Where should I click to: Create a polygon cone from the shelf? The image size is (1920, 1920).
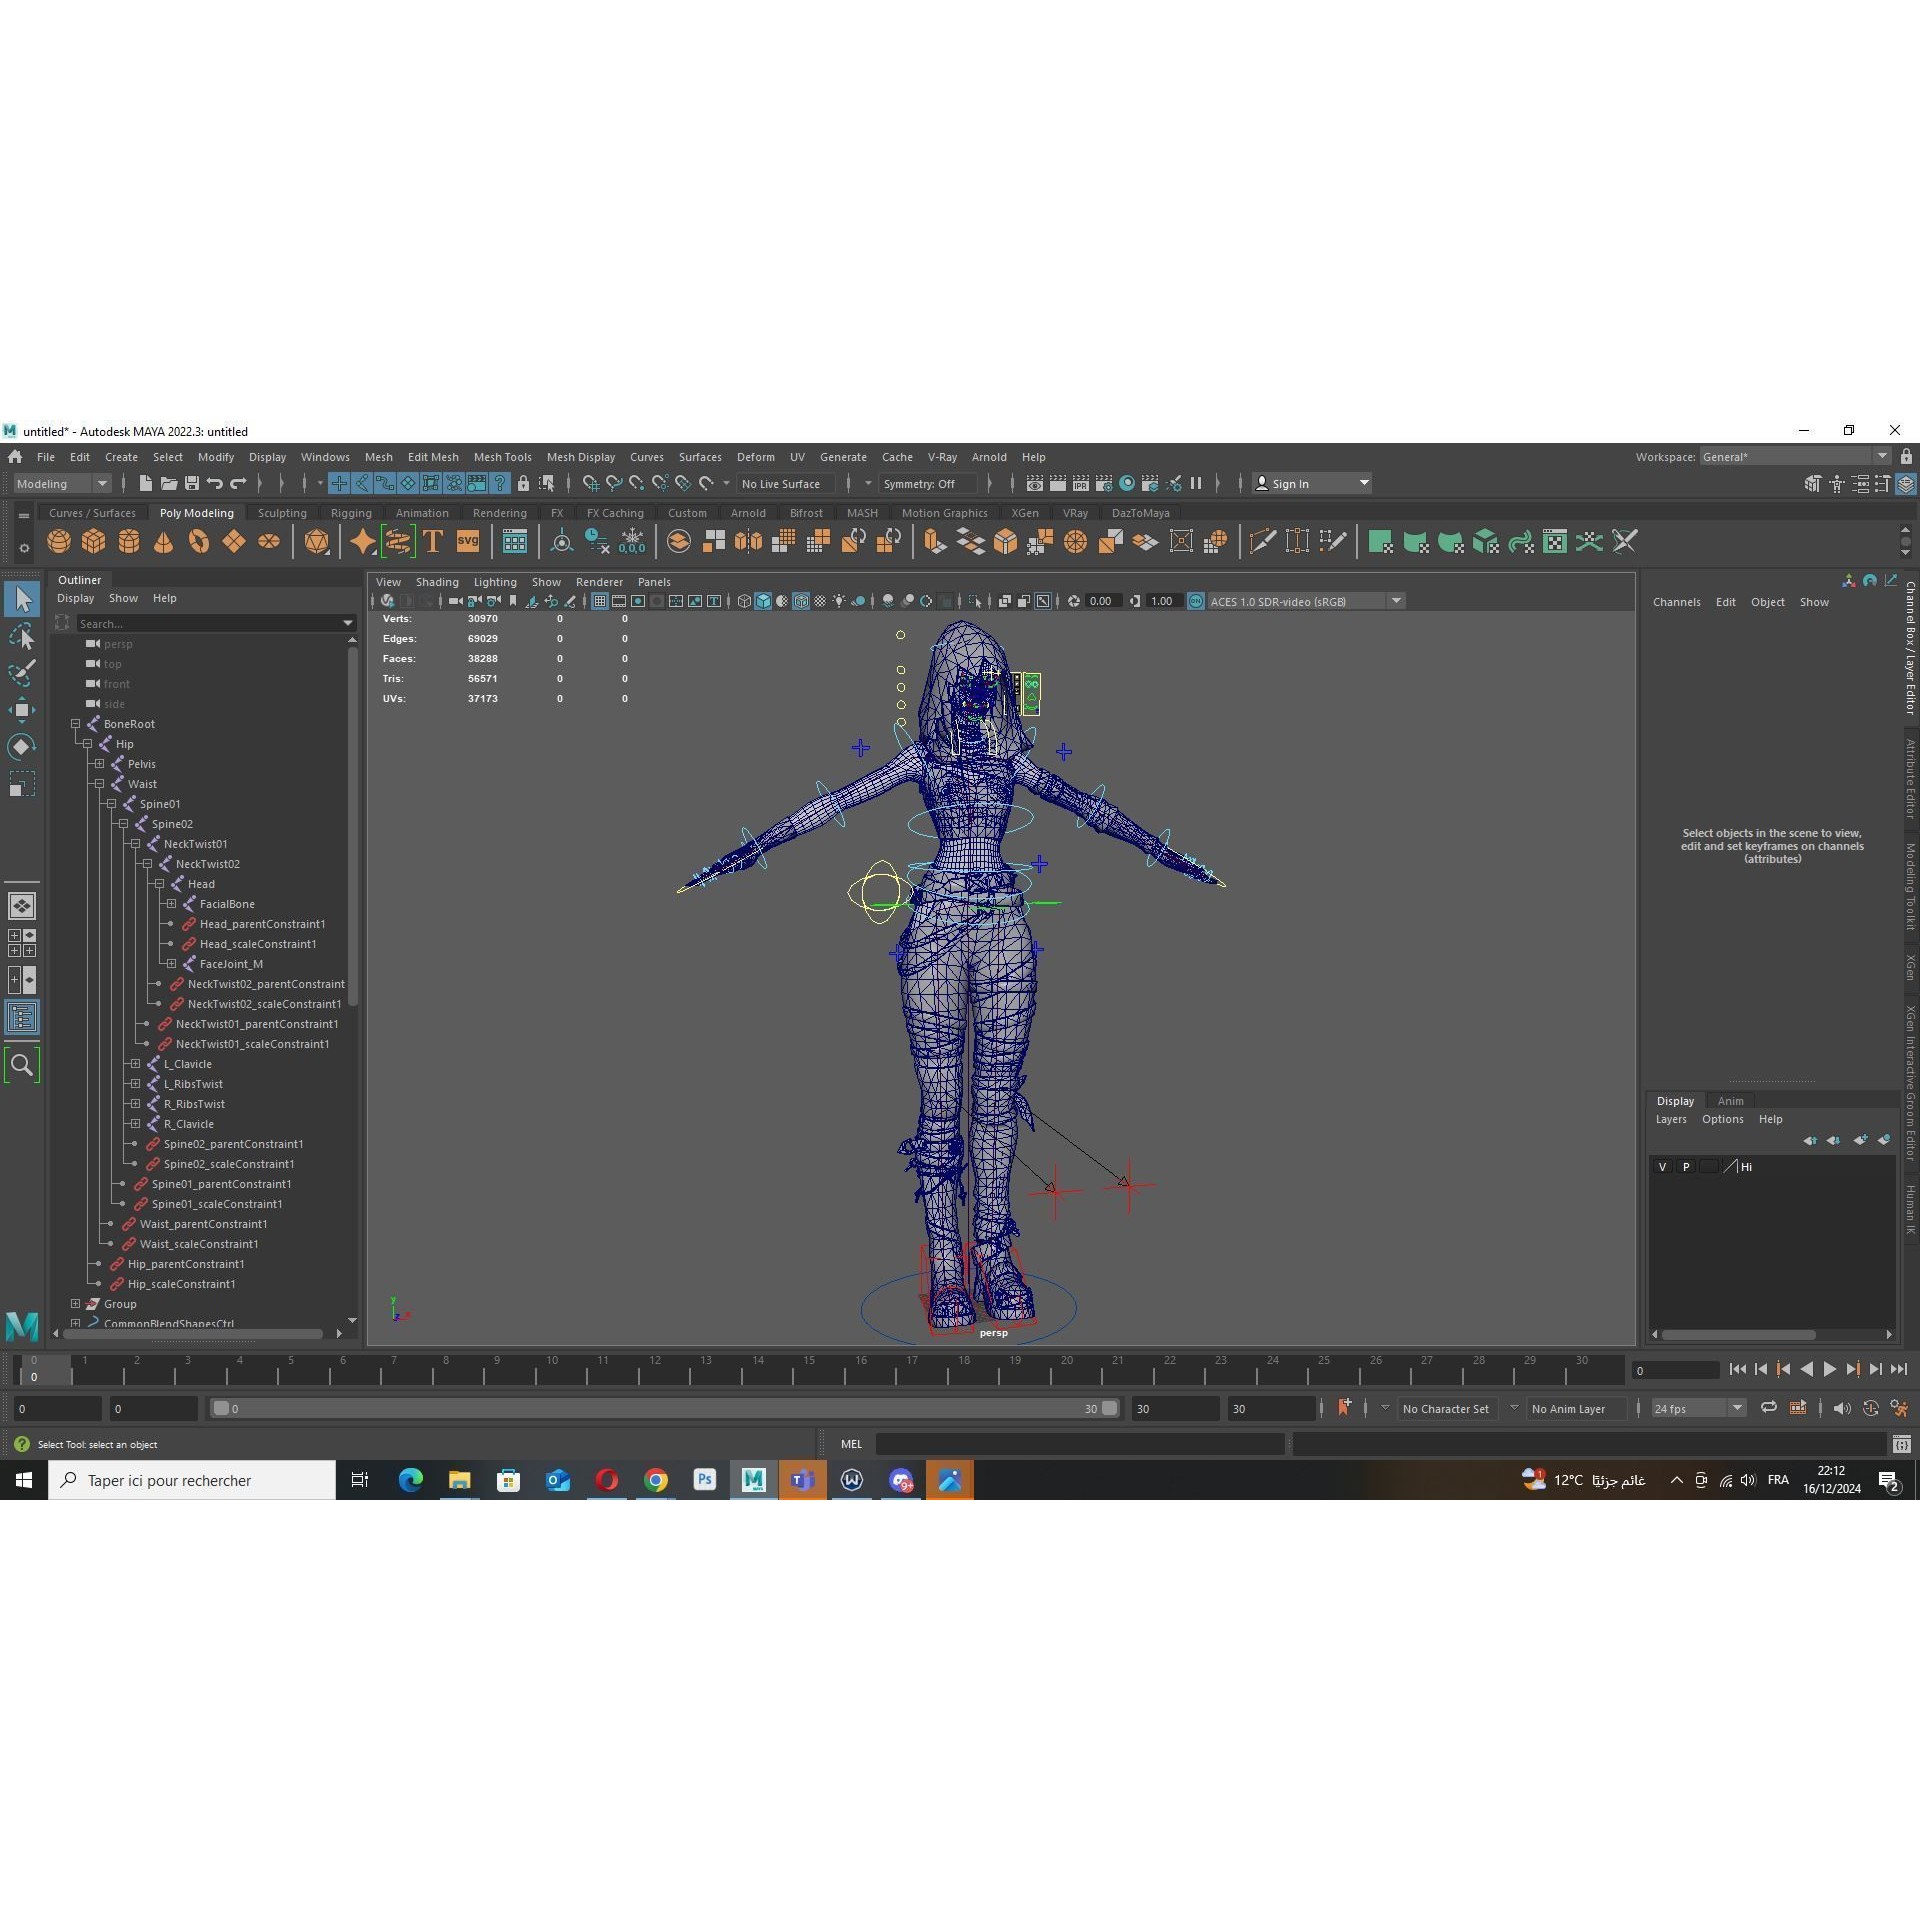[164, 542]
